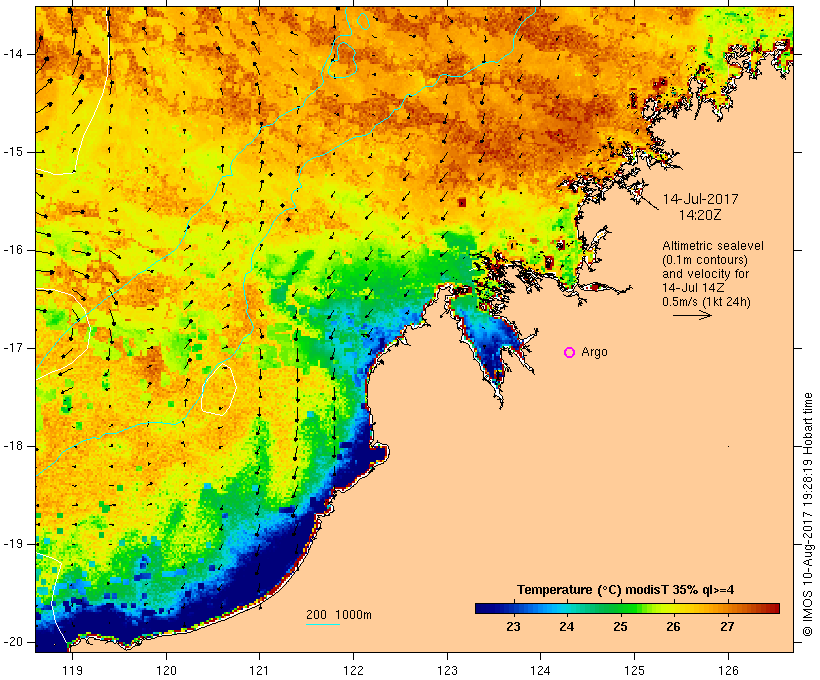The image size is (820, 680).
Task: Click the latitude axis label '-17'
Action: click(13, 348)
